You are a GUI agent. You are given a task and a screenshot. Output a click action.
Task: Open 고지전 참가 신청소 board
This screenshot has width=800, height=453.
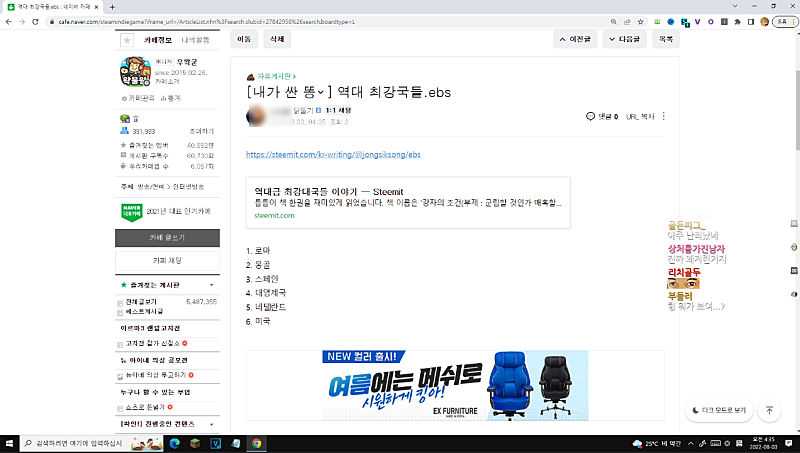click(153, 343)
